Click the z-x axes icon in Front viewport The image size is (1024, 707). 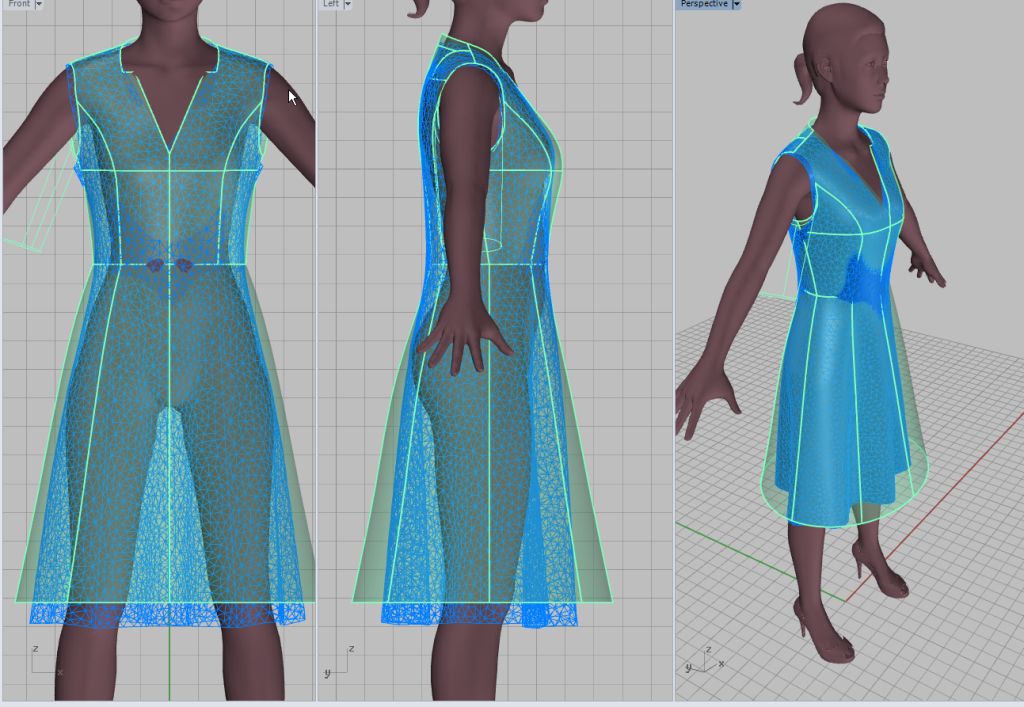tap(47, 661)
